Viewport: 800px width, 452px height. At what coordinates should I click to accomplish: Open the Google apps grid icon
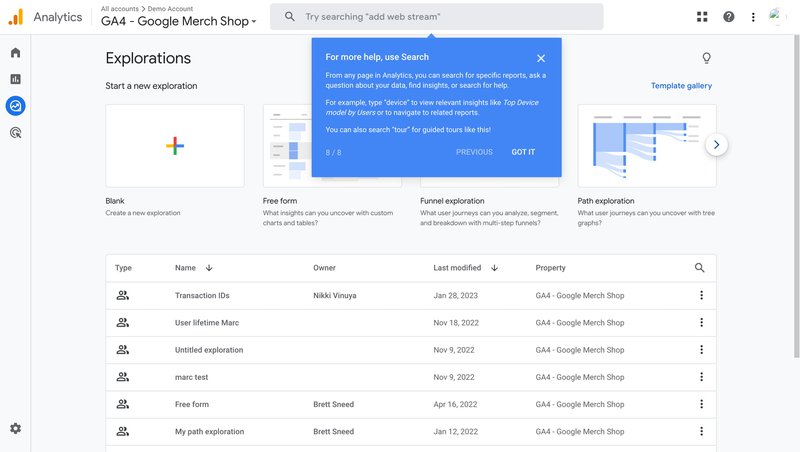click(702, 17)
